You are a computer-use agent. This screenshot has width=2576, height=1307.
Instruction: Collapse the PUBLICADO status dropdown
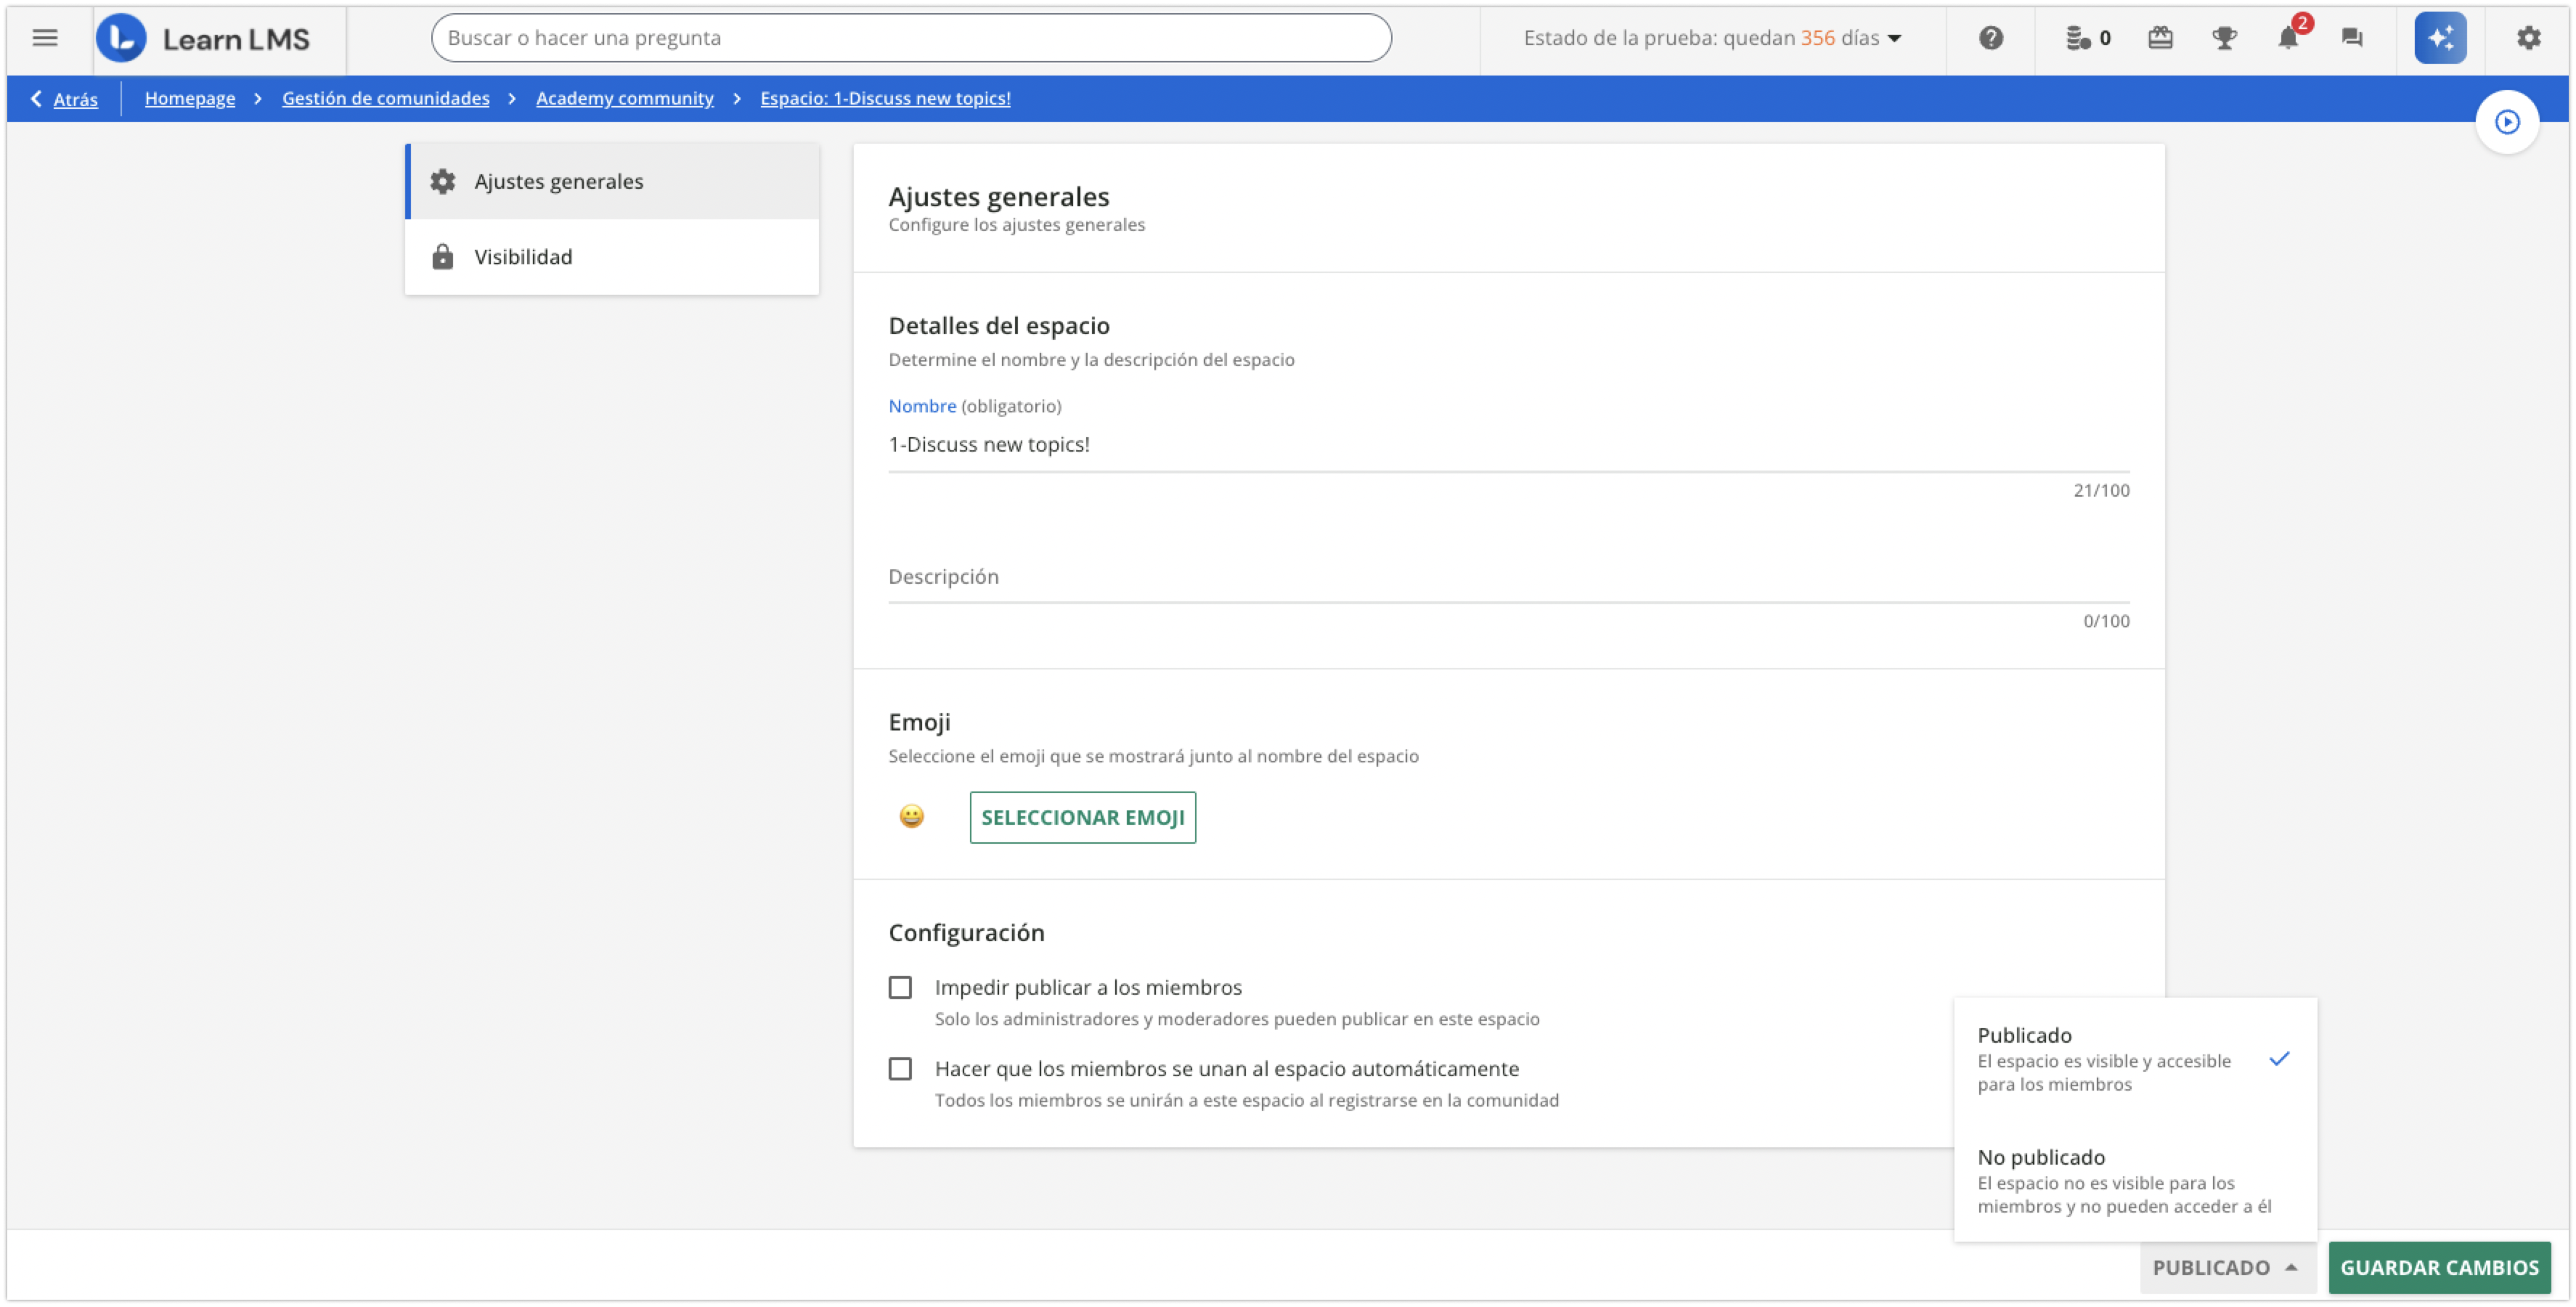coord(2225,1267)
